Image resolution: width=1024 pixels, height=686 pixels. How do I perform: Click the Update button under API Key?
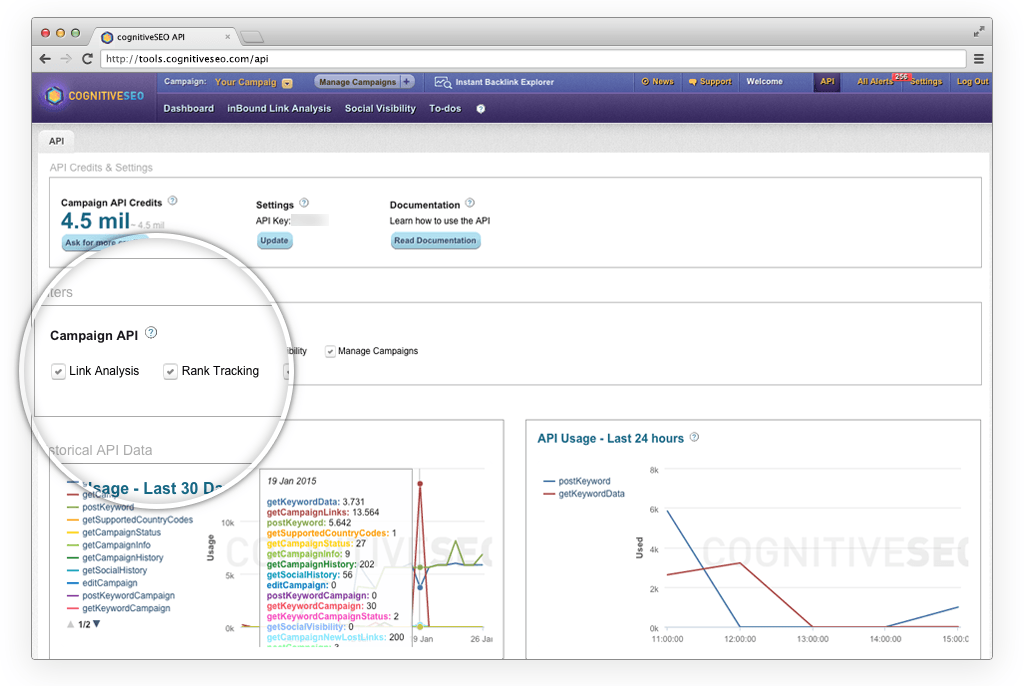point(274,240)
